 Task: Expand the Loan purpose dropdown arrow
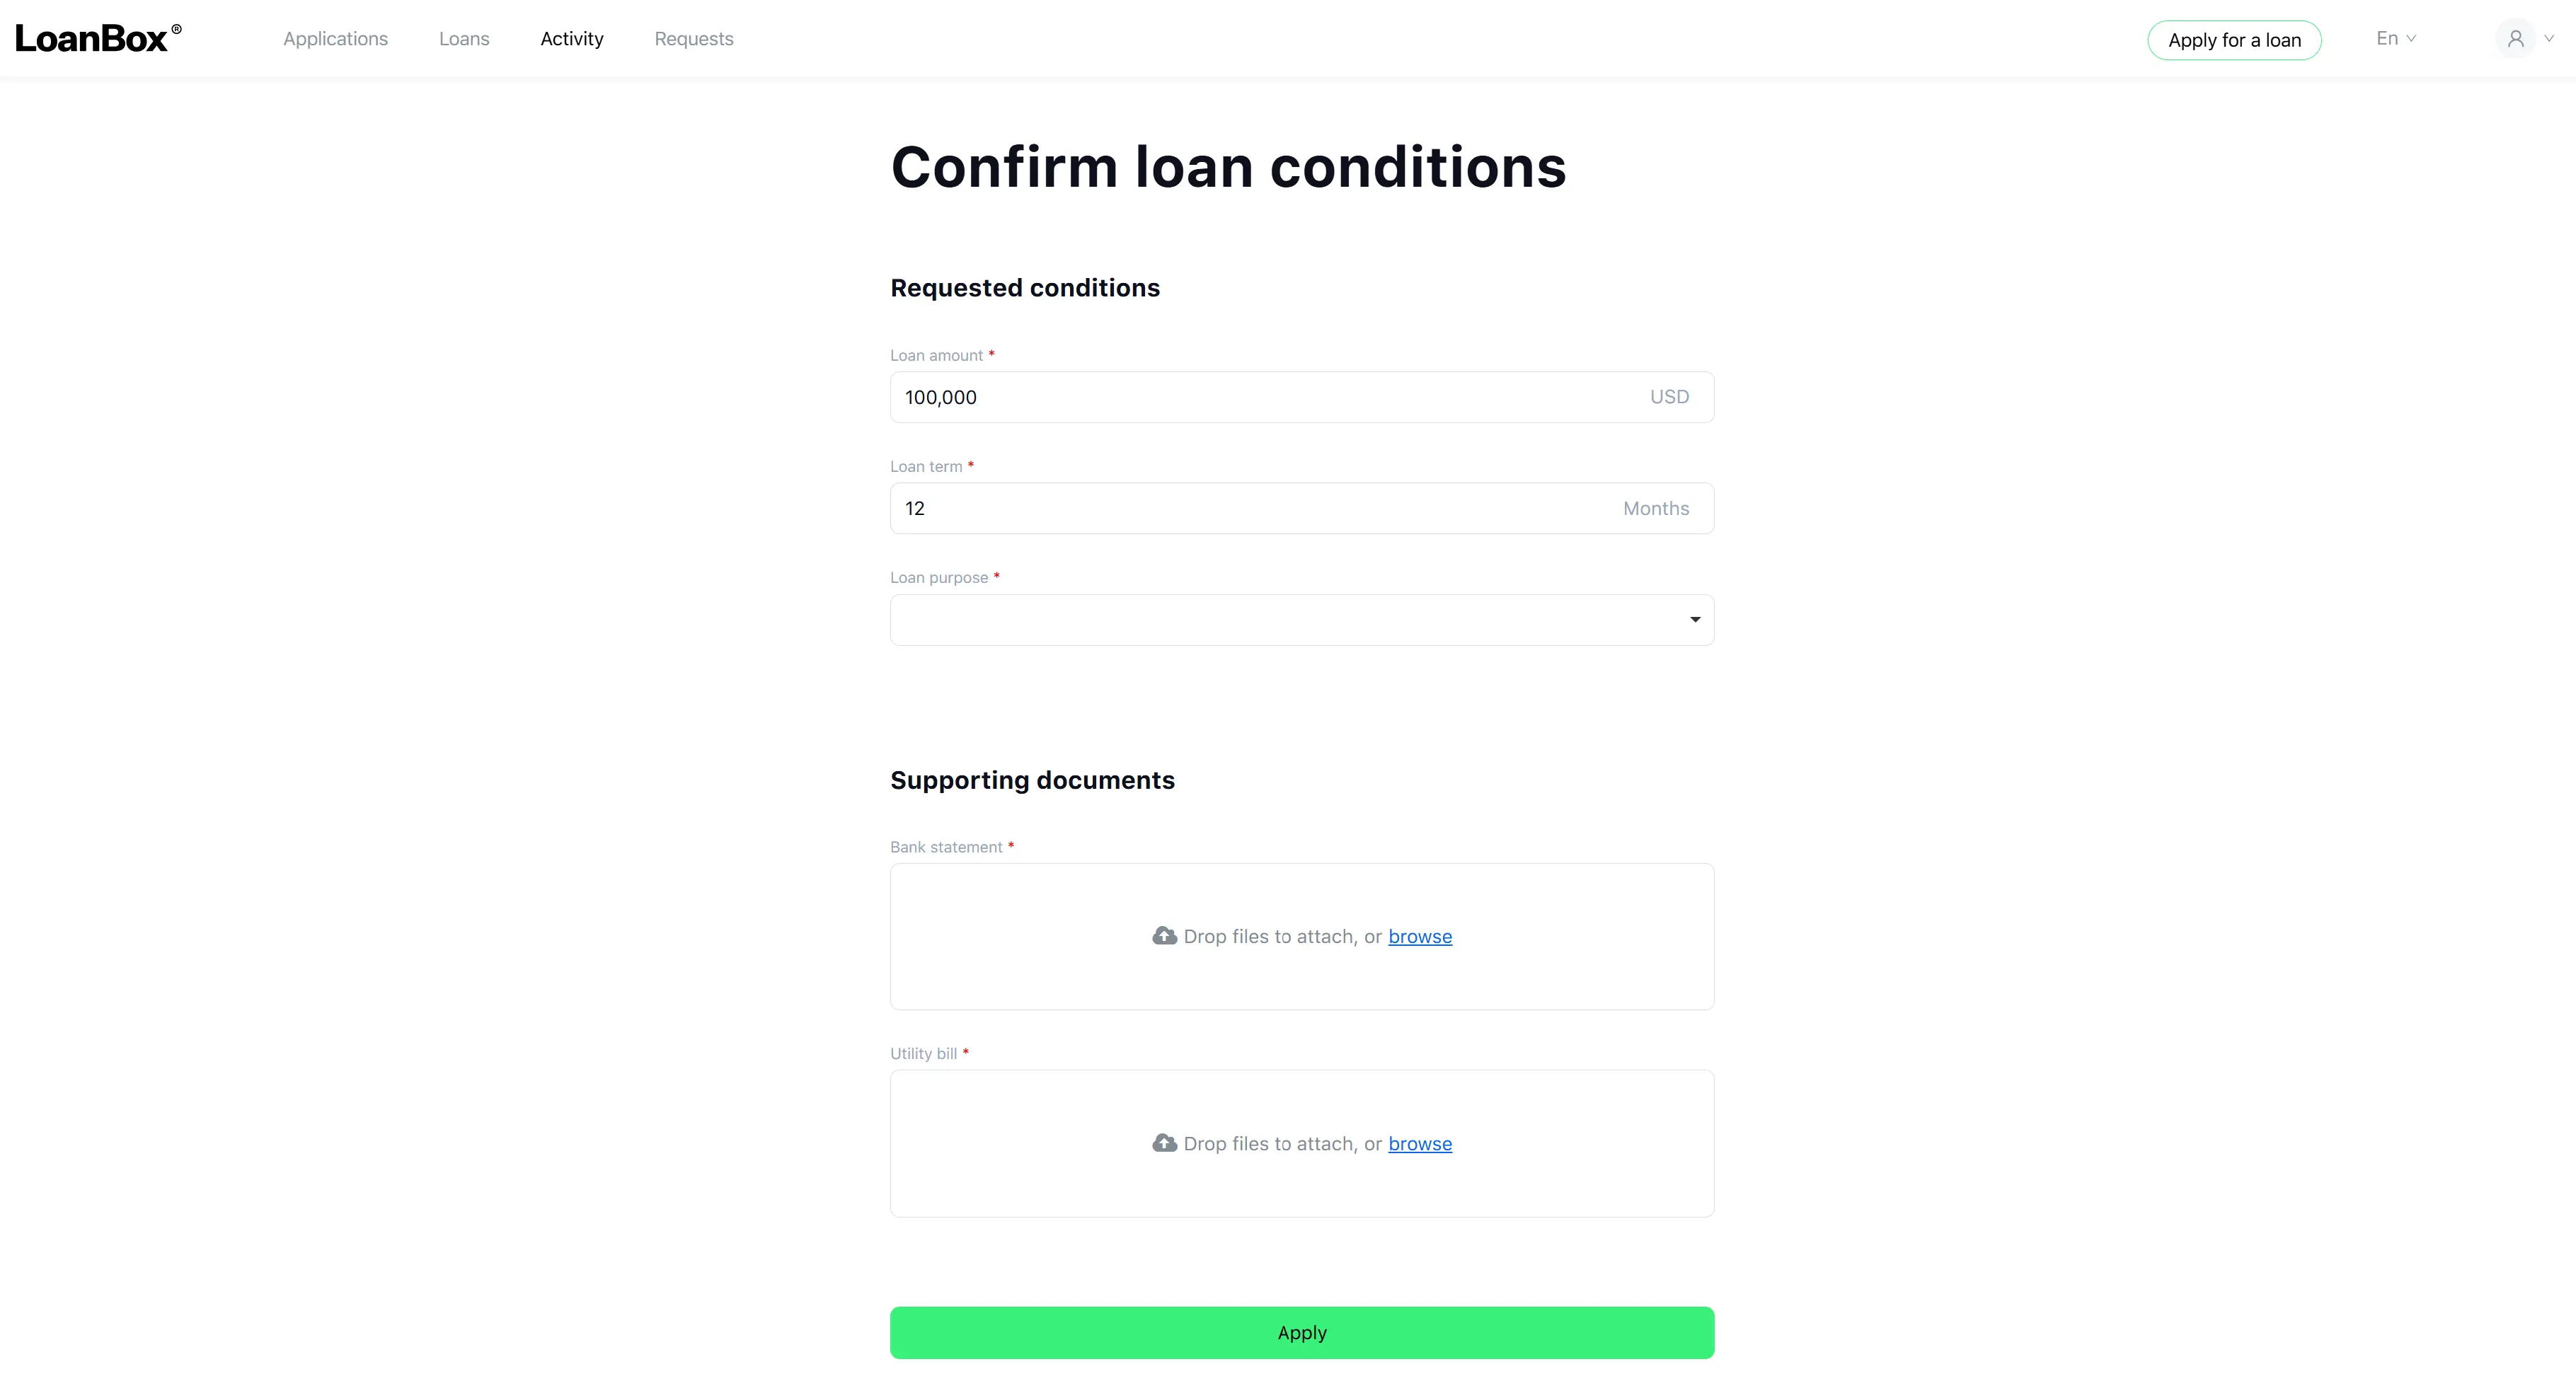[1695, 620]
